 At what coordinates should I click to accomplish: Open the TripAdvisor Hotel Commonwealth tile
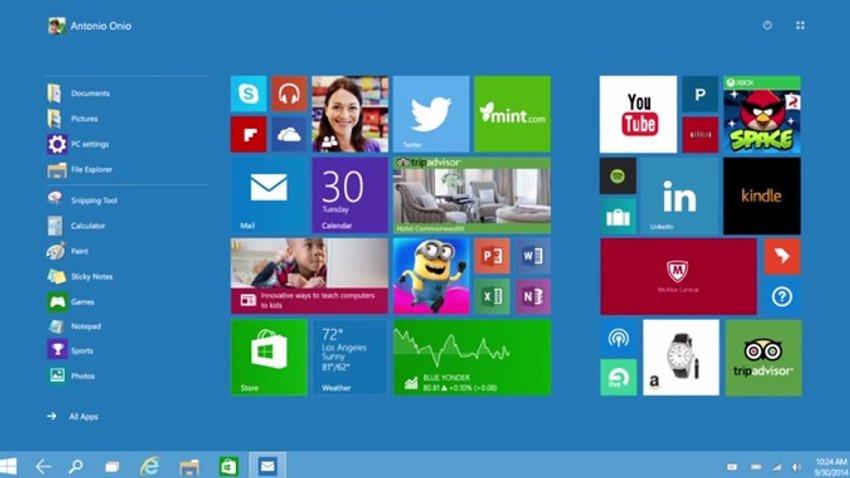472,195
